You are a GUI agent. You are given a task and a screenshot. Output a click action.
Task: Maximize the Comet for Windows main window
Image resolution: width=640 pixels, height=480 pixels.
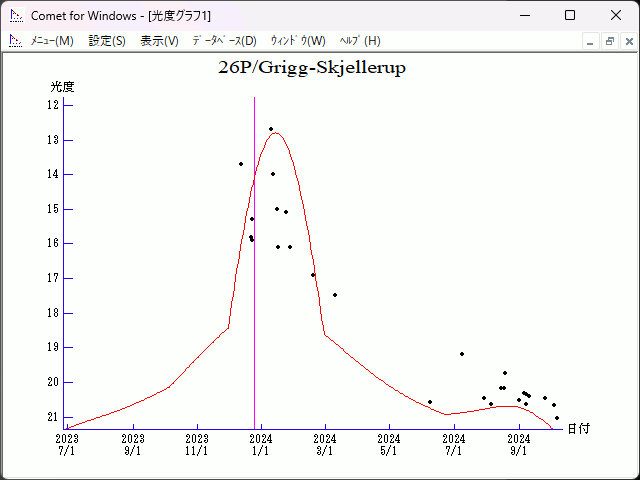(x=570, y=16)
